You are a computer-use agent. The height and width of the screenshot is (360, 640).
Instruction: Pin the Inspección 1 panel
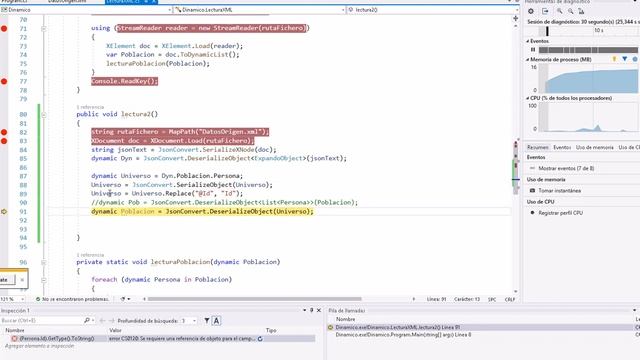click(311, 311)
